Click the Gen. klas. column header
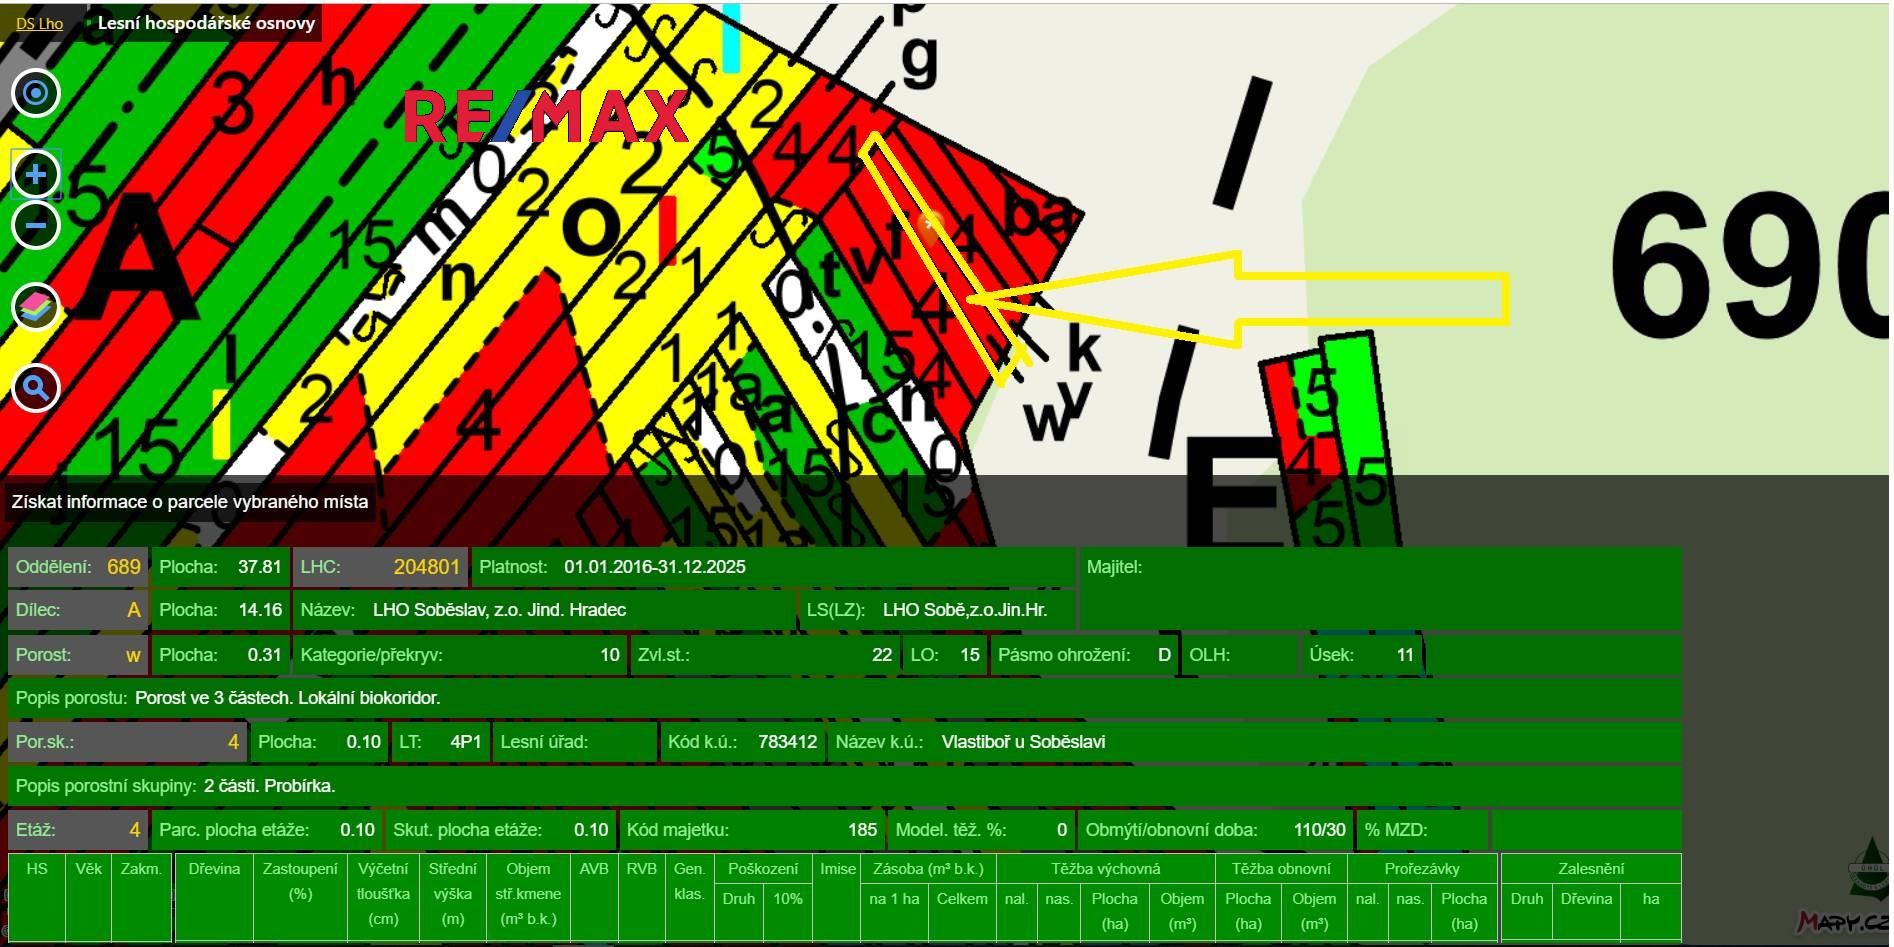Viewport: 1894px width, 947px height. pos(690,881)
